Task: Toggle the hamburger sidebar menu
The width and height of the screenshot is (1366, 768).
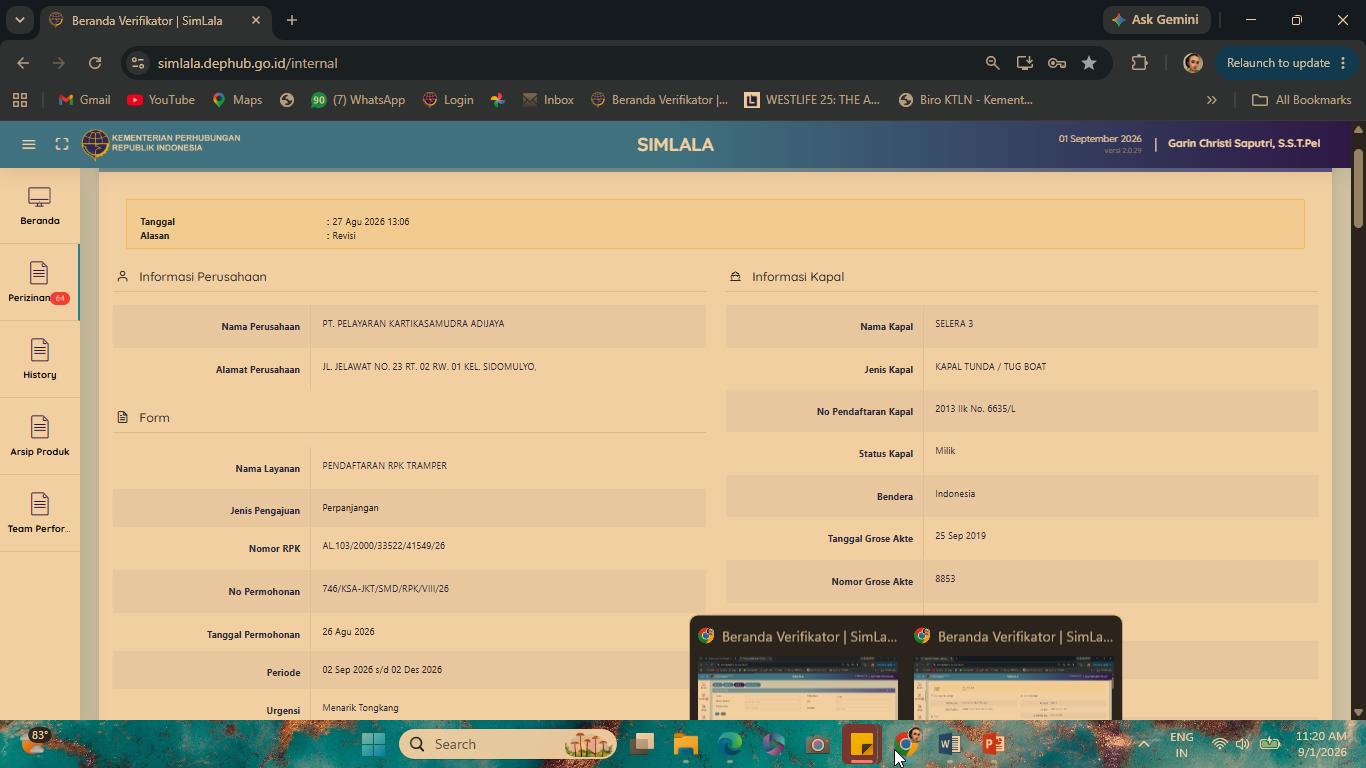Action: [29, 144]
